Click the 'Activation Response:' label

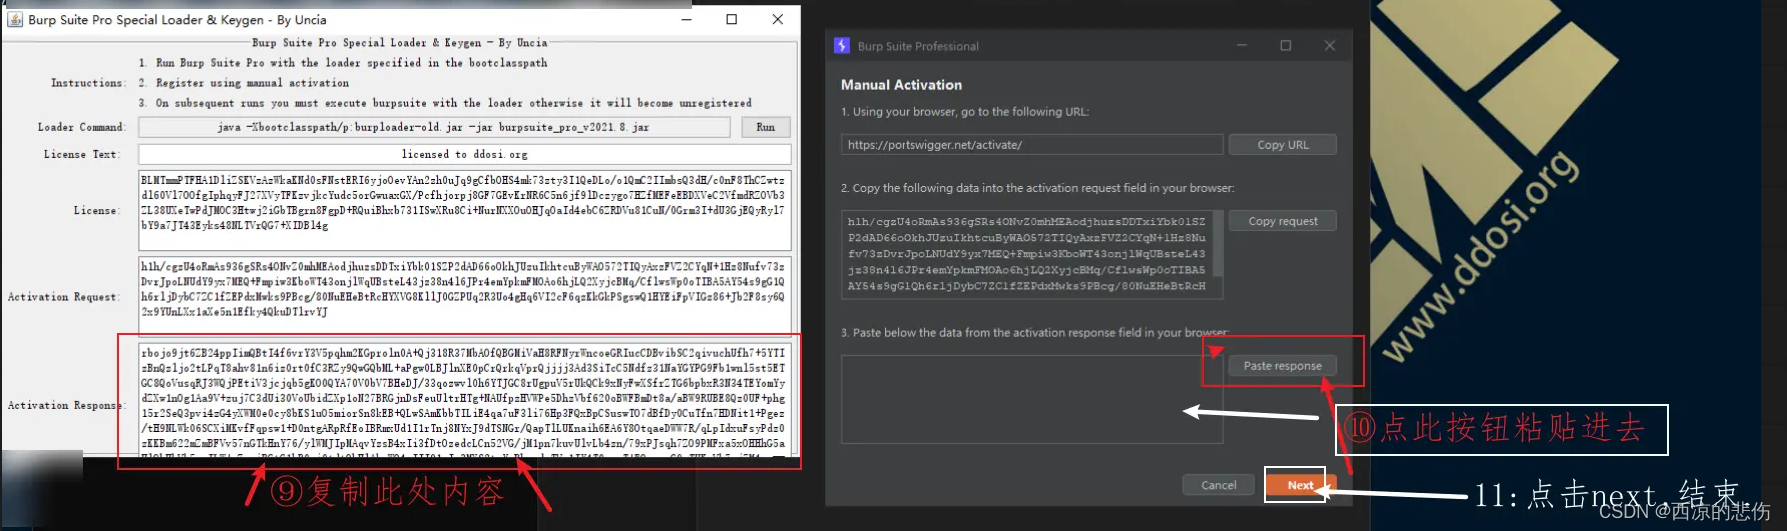pos(67,405)
